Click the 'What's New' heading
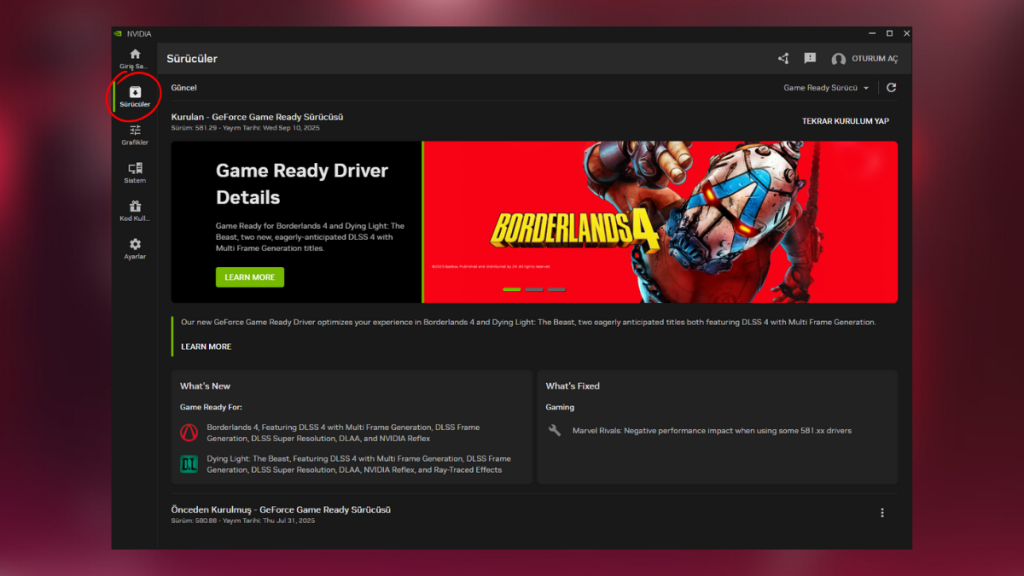1024x576 pixels. 205,386
